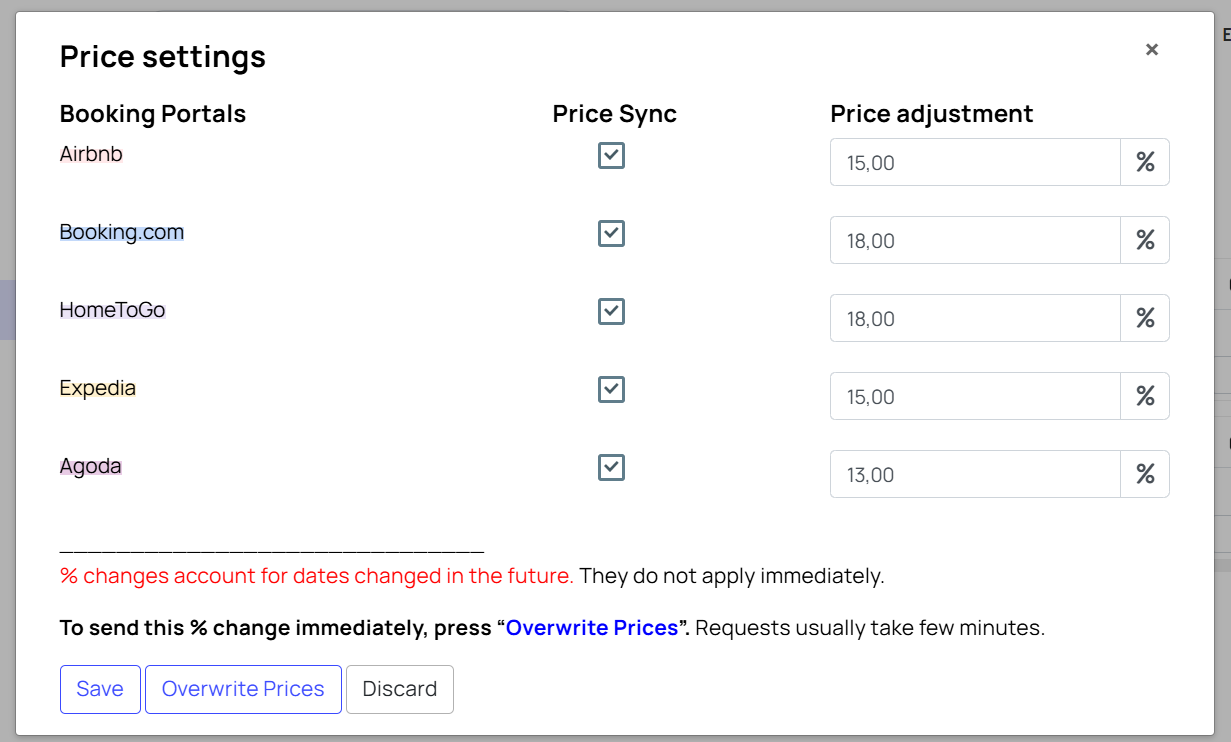Uncheck Agoda price sync checkbox
The width and height of the screenshot is (1231, 742).
tap(611, 467)
